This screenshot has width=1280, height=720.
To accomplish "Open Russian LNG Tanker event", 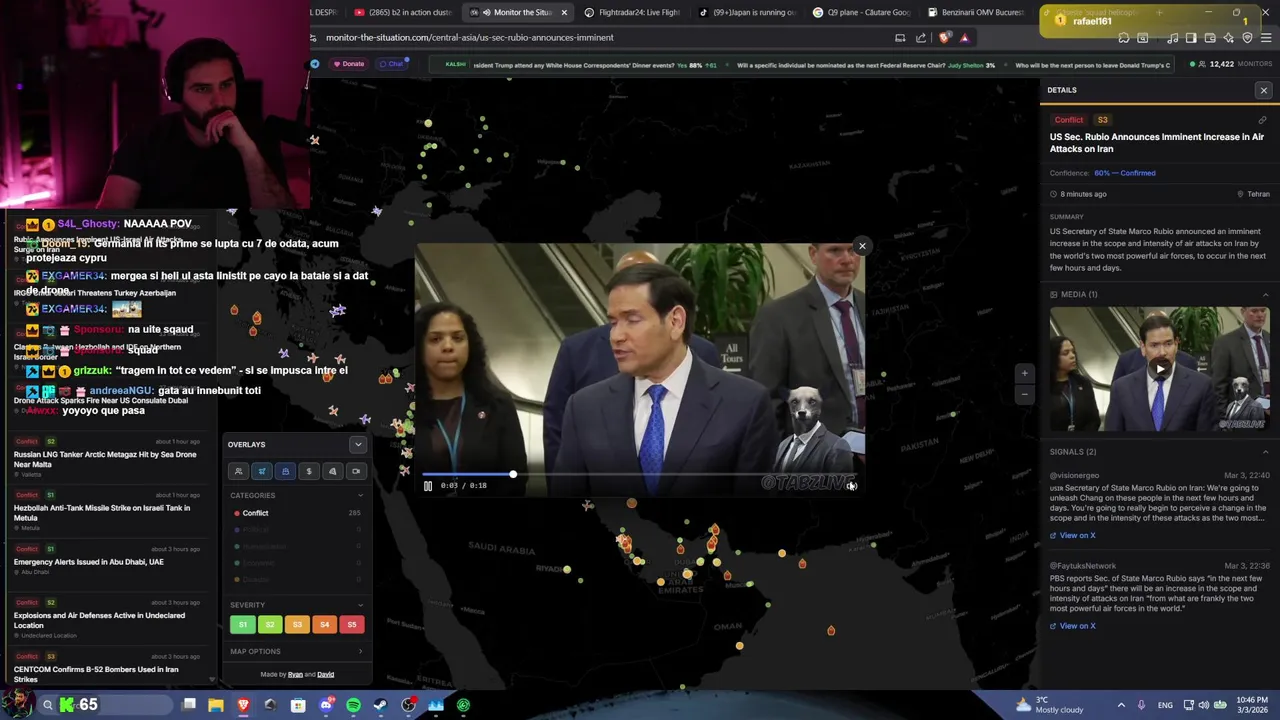I will coord(107,458).
